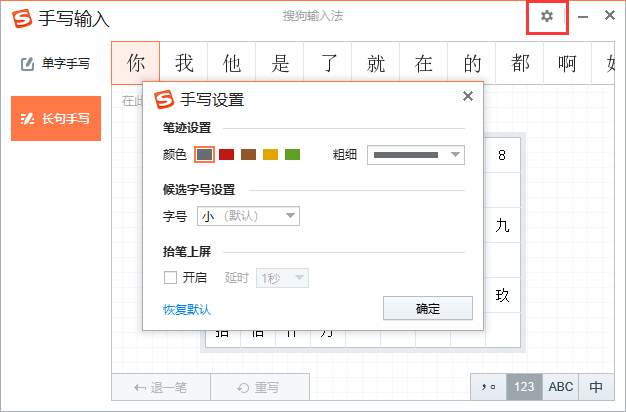Click the 恢复默认 link
The width and height of the screenshot is (626, 412).
tap(187, 309)
